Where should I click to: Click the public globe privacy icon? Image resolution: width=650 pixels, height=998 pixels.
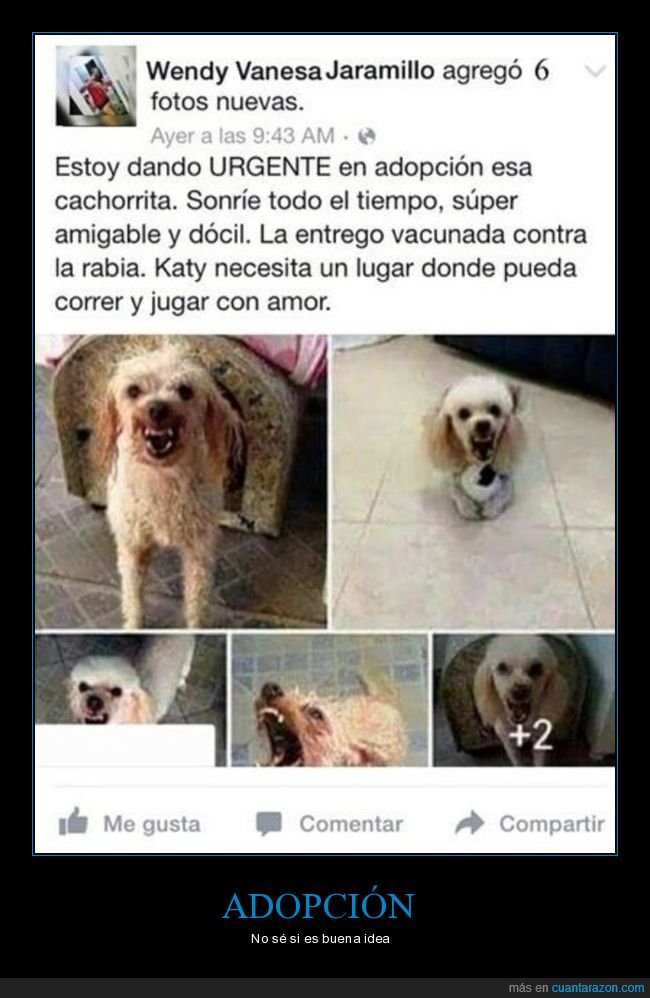367,136
